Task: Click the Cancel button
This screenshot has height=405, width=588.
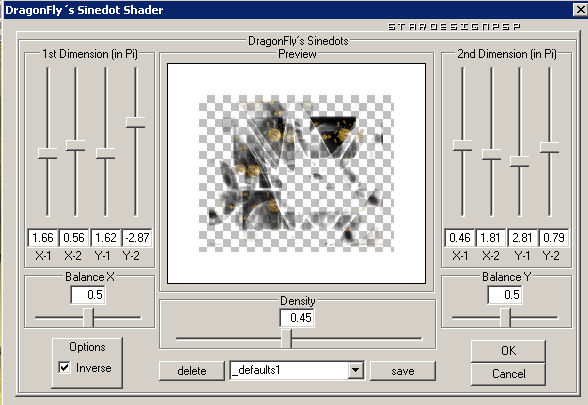Action: pyautogui.click(x=508, y=374)
